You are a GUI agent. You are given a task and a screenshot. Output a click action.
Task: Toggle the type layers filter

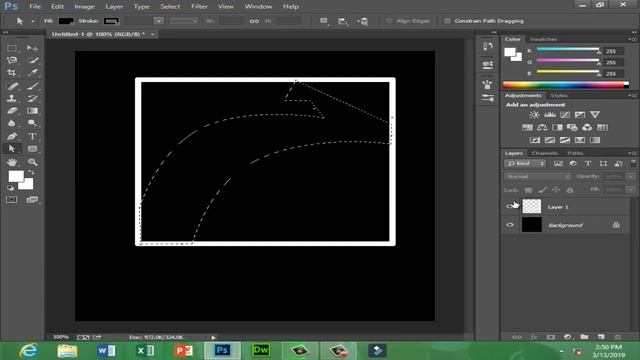pyautogui.click(x=588, y=164)
